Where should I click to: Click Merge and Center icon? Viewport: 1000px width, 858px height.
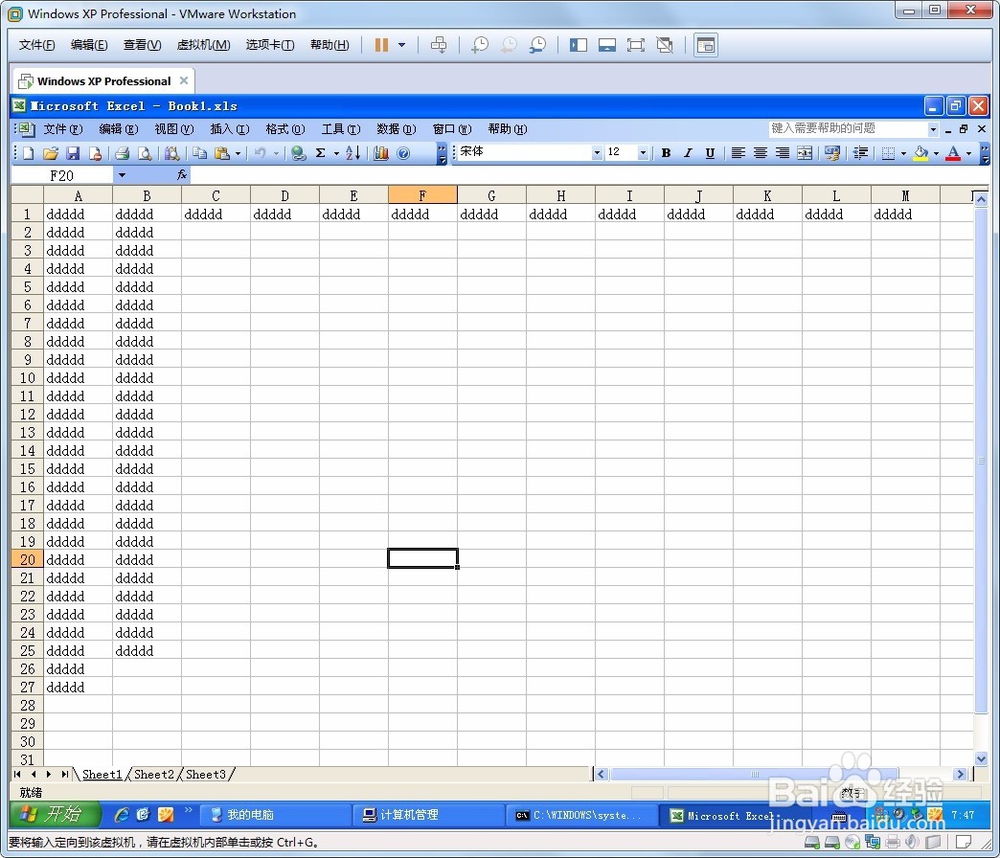pos(805,153)
